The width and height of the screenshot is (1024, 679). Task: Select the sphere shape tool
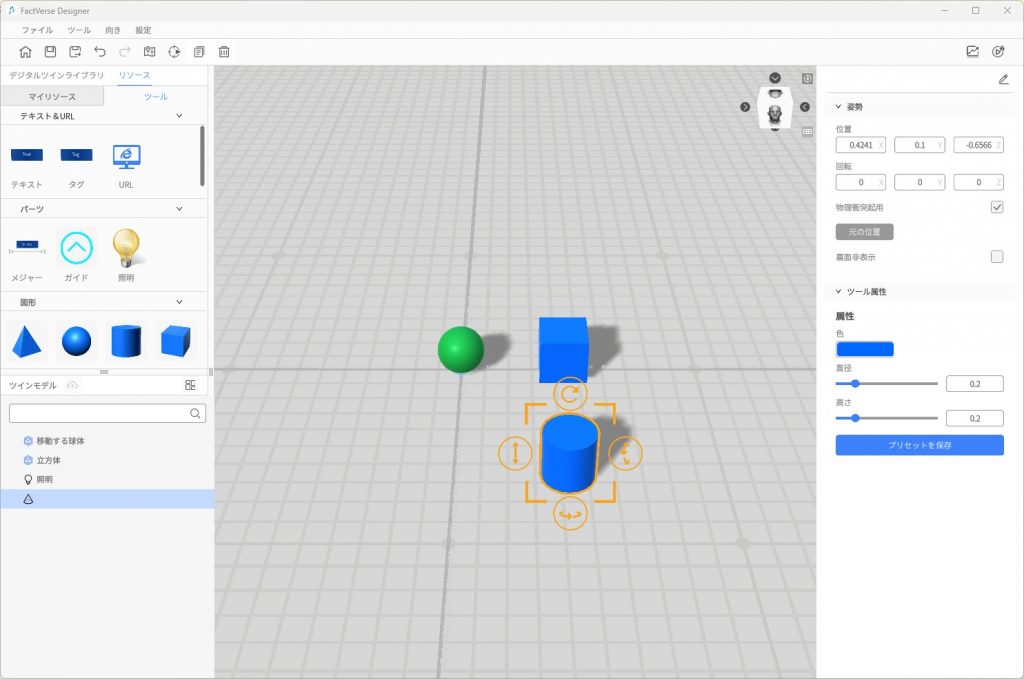[x=76, y=342]
